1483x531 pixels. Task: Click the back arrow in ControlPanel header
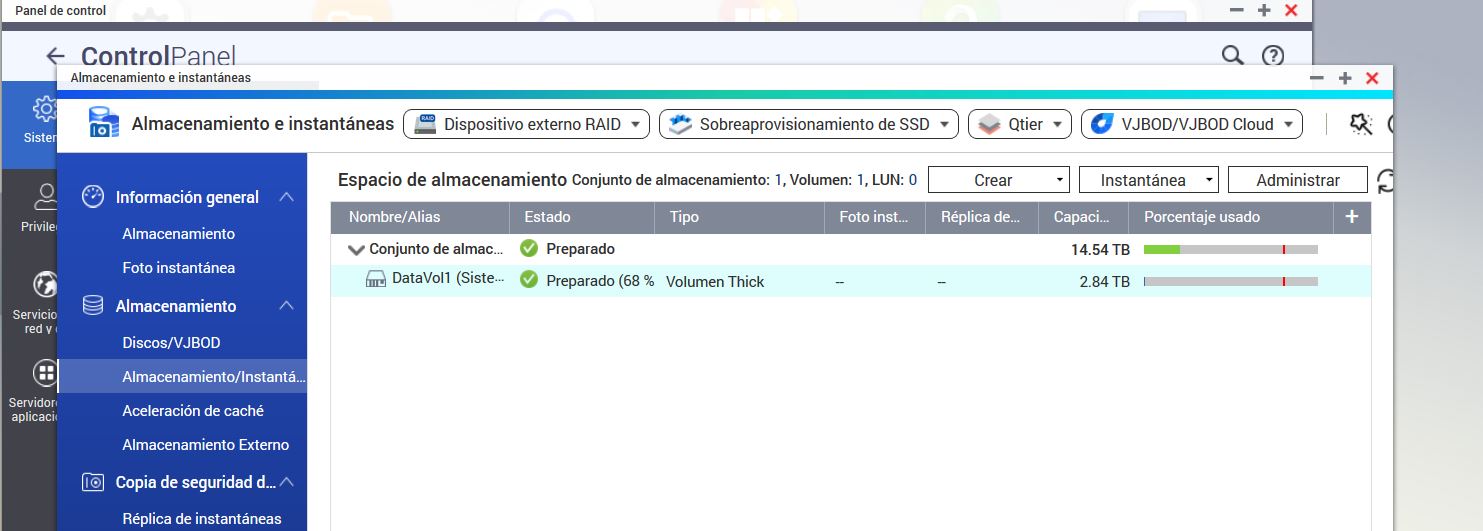point(56,57)
